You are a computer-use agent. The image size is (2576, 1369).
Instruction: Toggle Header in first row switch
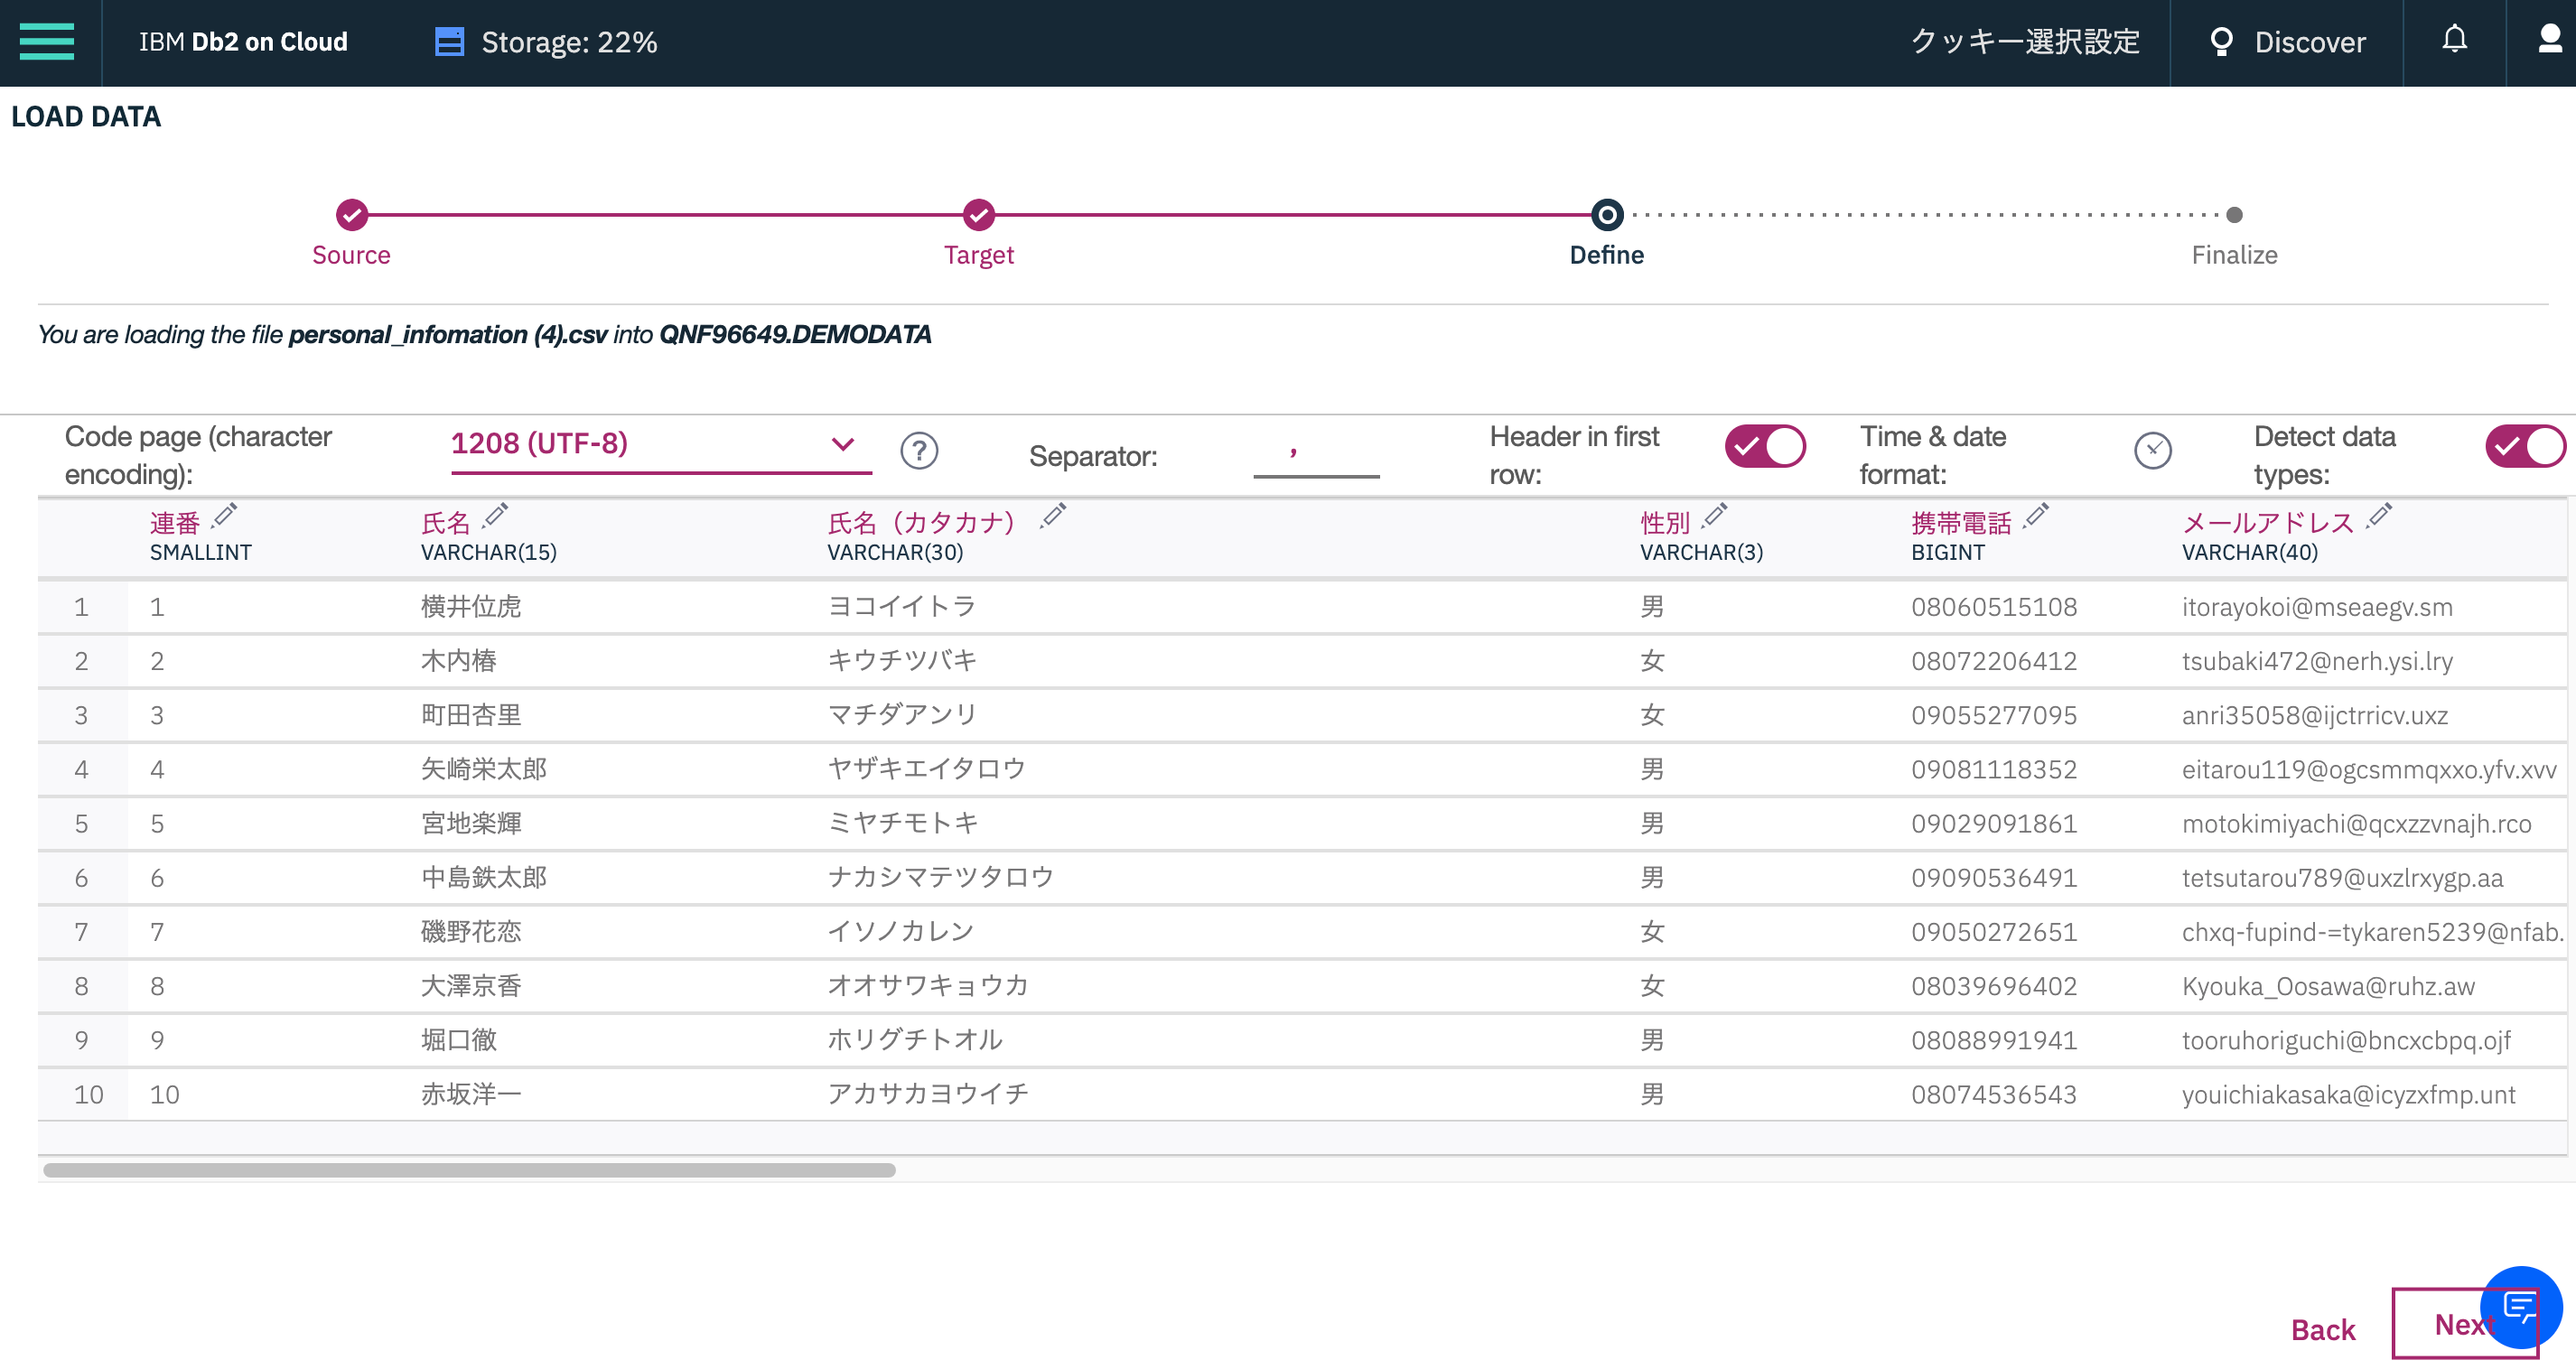point(1764,446)
